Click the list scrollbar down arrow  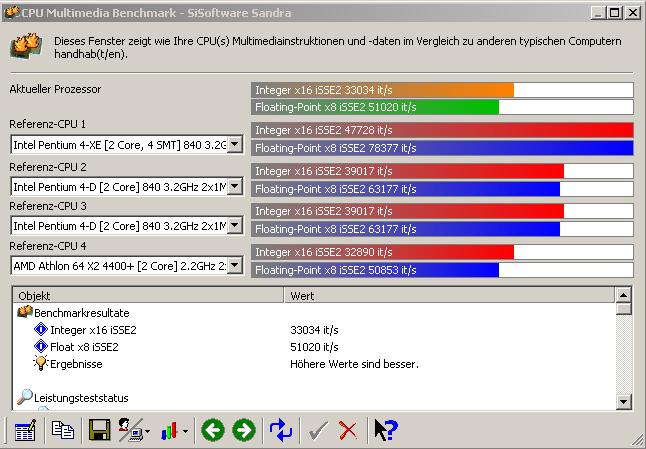coord(623,401)
